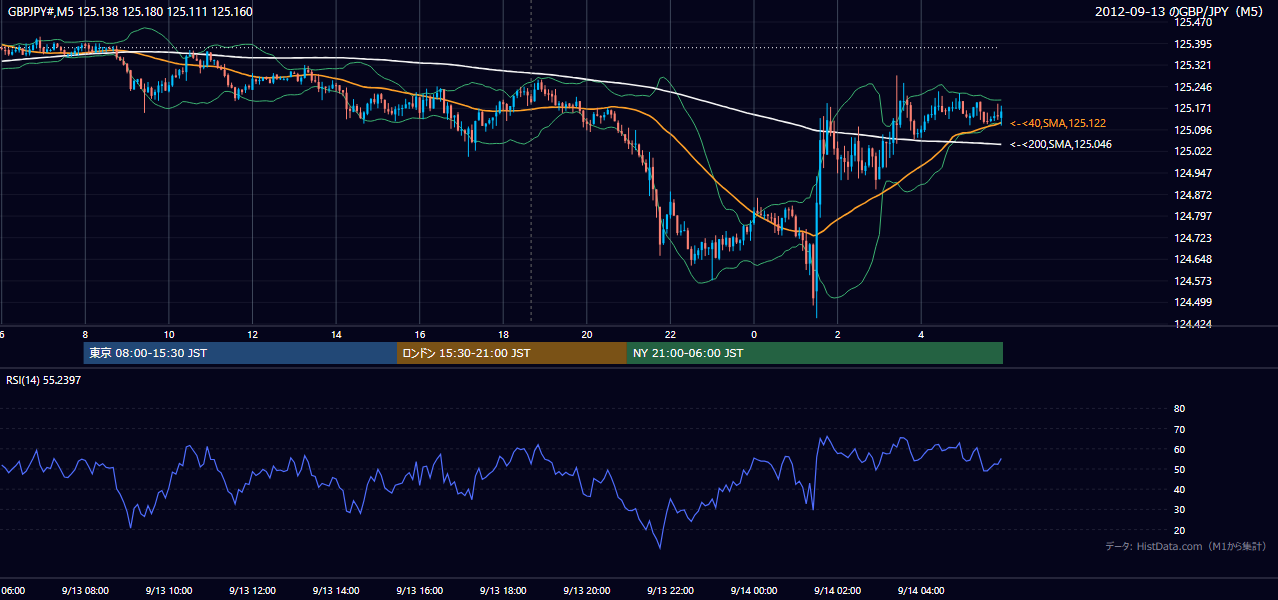Click the 124.947 price axis label
Screen dimensions: 1278x600
click(1194, 173)
